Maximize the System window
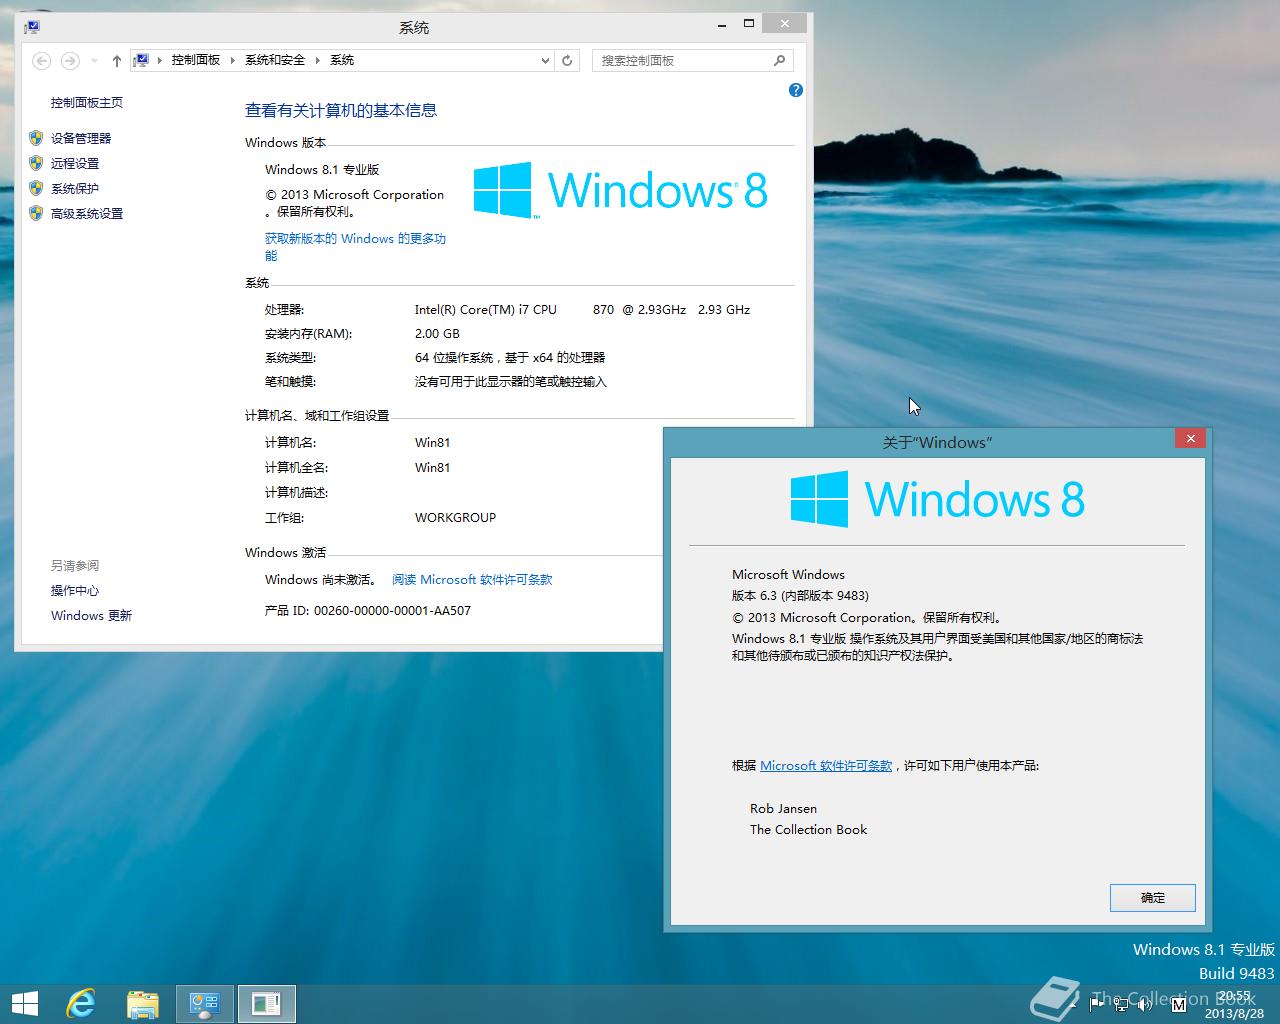Image resolution: width=1280 pixels, height=1024 pixels. pyautogui.click(x=749, y=23)
